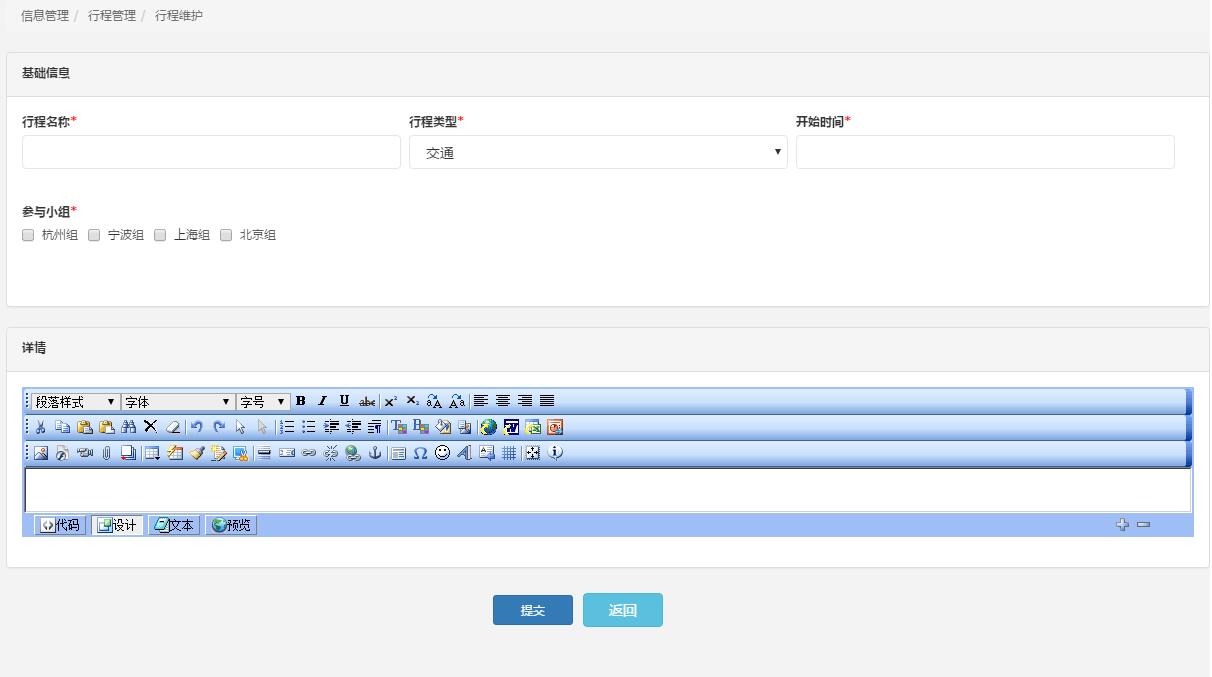Undo the last edit
The width and height of the screenshot is (1212, 677).
[197, 427]
